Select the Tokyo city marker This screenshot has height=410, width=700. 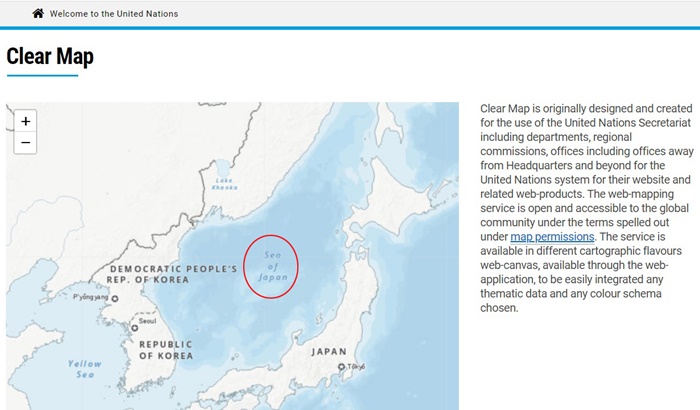coord(342,367)
